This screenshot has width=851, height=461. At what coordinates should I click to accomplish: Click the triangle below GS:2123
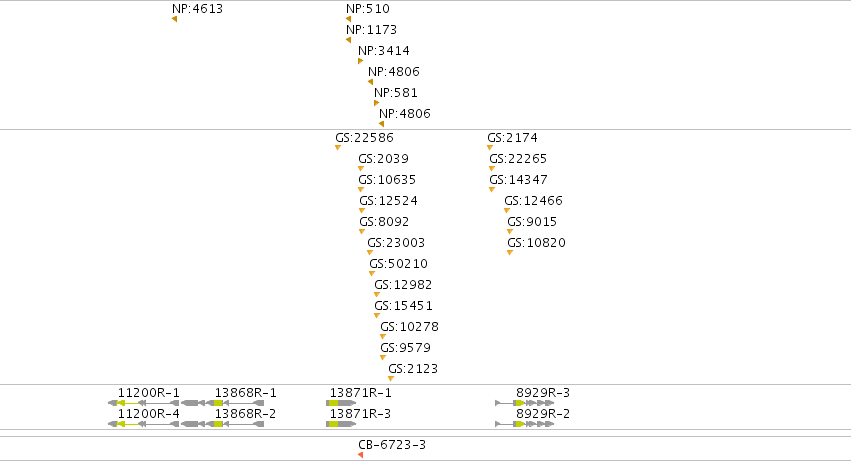coord(391,378)
